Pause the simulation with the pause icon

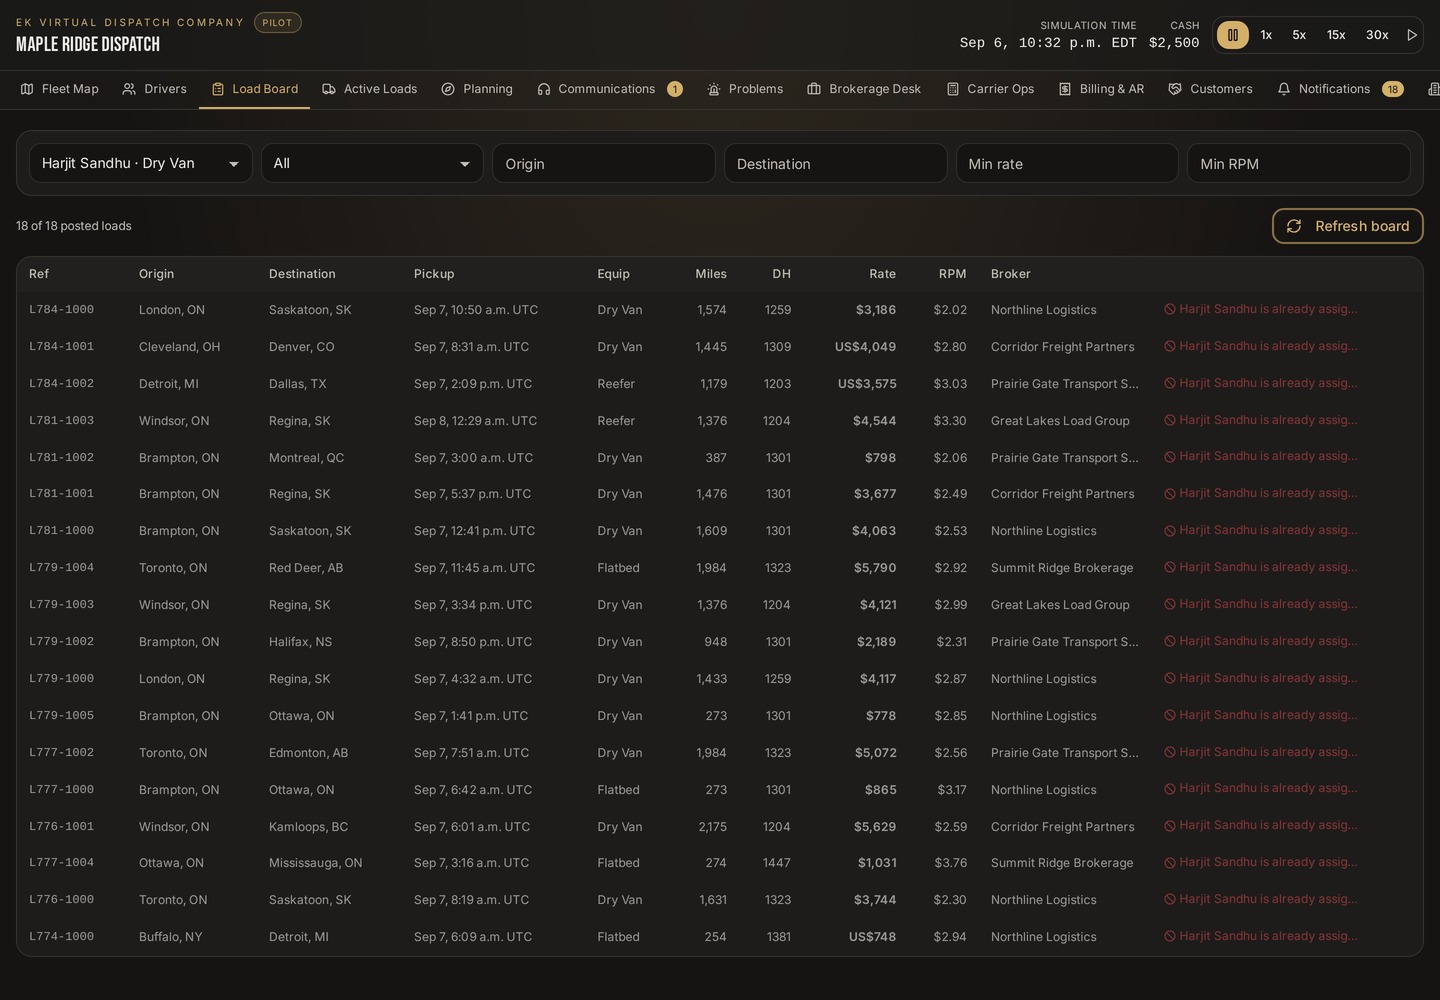pyautogui.click(x=1232, y=35)
